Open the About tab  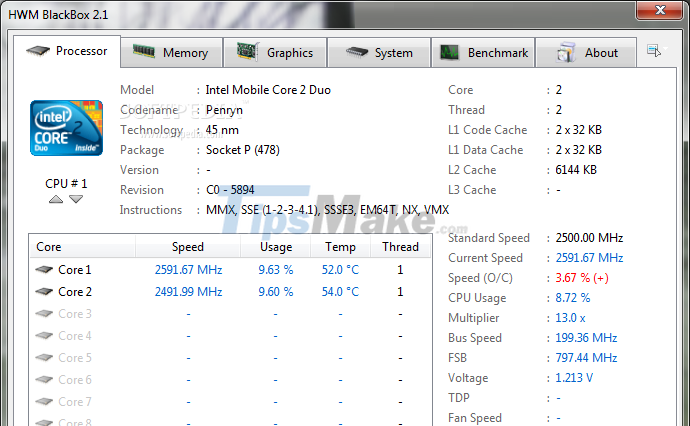tap(586, 52)
